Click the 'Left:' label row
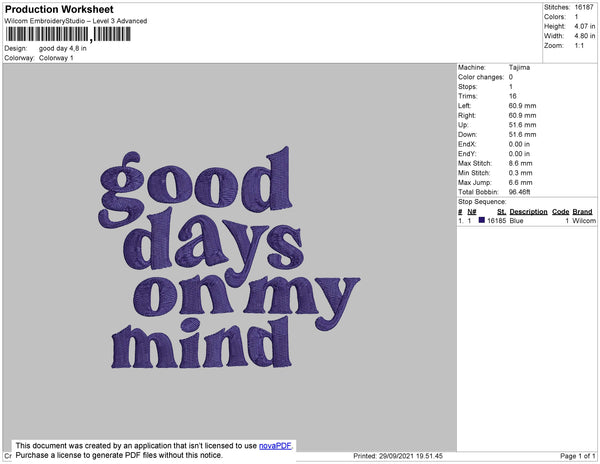 [497, 106]
